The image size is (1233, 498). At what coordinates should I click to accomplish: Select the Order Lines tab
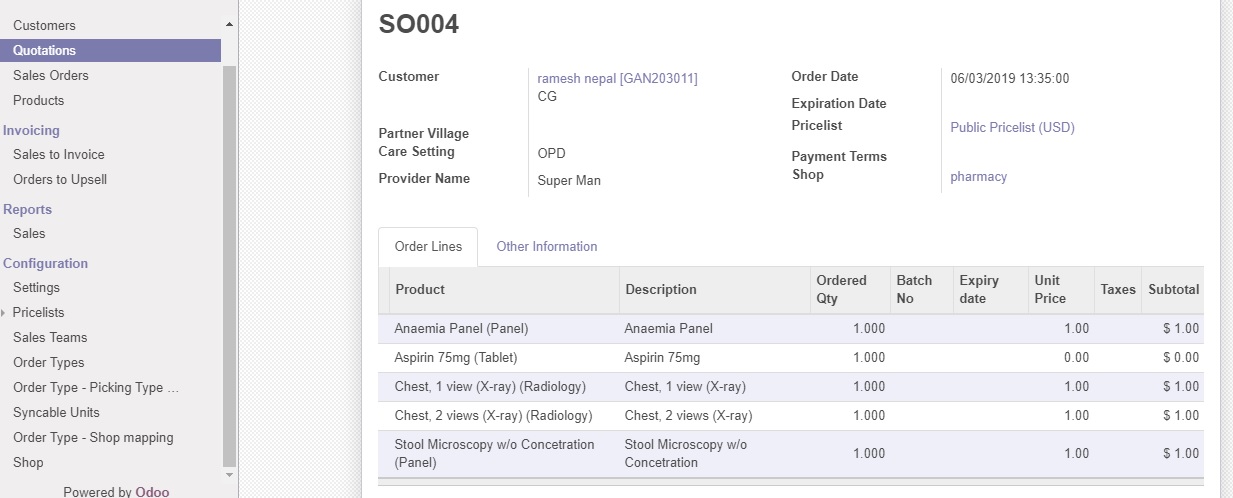[428, 246]
